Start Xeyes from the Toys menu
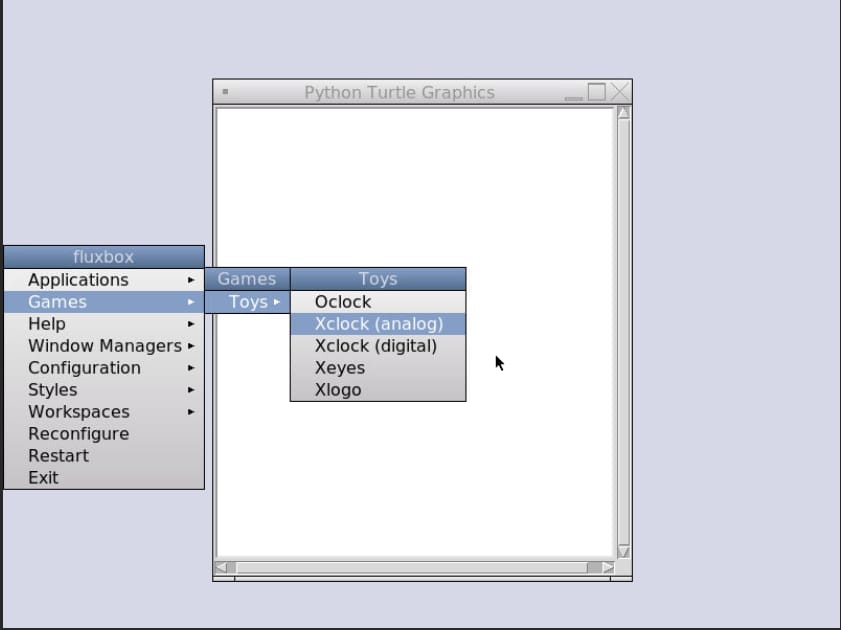Image resolution: width=841 pixels, height=630 pixels. 378,368
